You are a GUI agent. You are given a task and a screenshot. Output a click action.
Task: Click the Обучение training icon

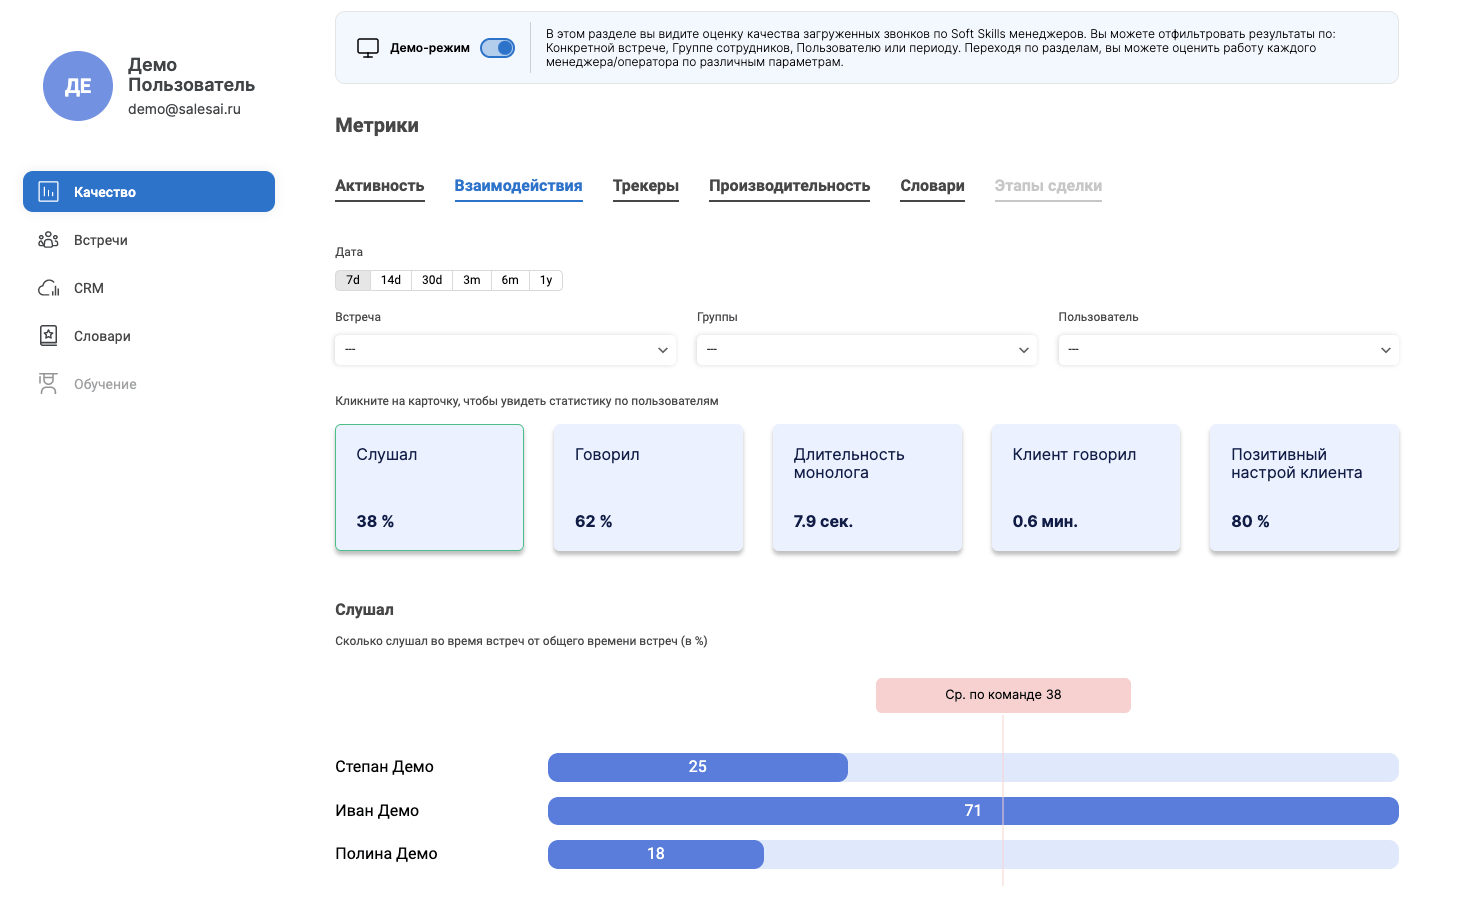48,384
